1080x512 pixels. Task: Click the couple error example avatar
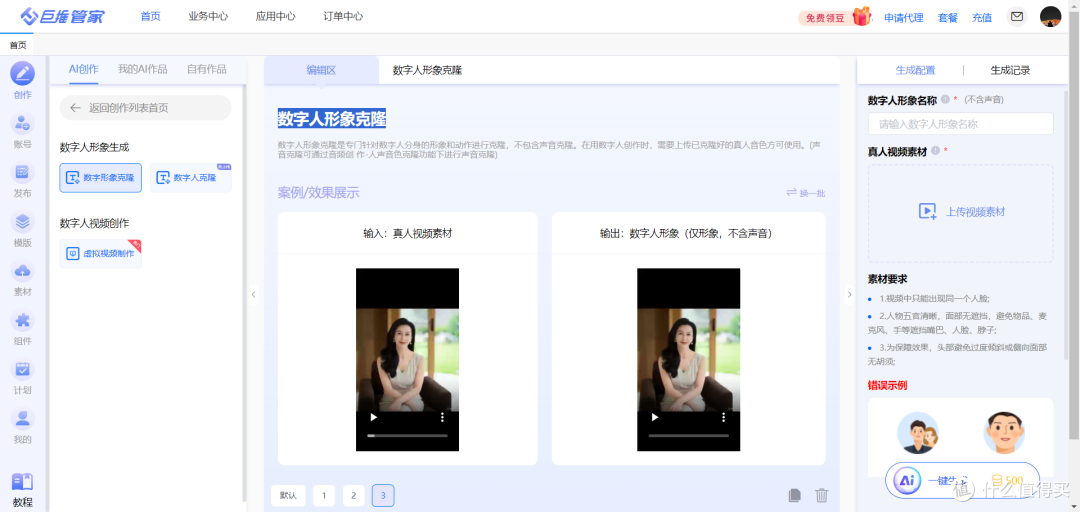pyautogui.click(x=917, y=433)
